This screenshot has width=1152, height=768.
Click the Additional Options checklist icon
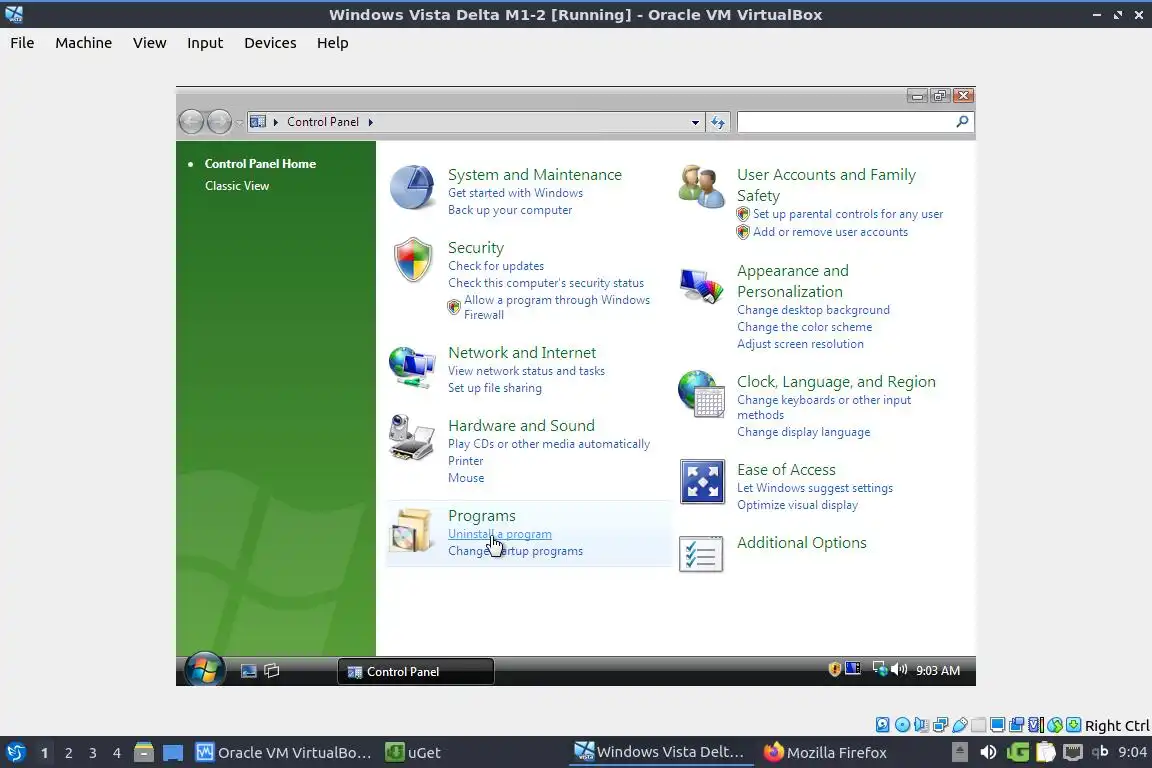point(701,554)
